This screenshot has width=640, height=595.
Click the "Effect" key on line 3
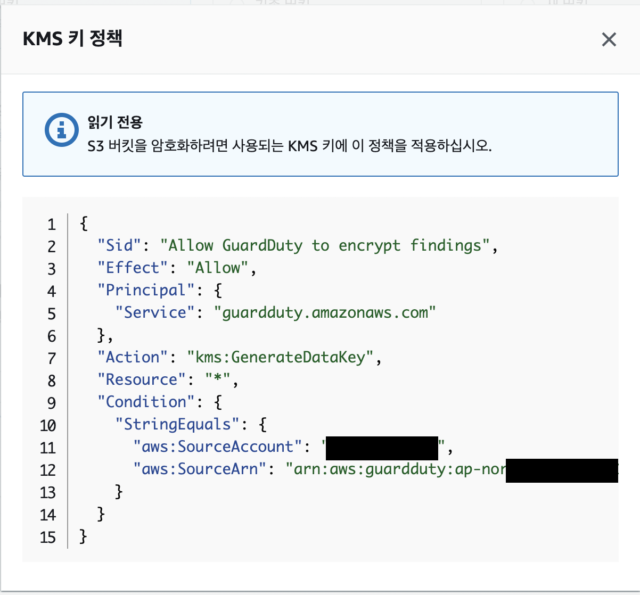click(133, 268)
